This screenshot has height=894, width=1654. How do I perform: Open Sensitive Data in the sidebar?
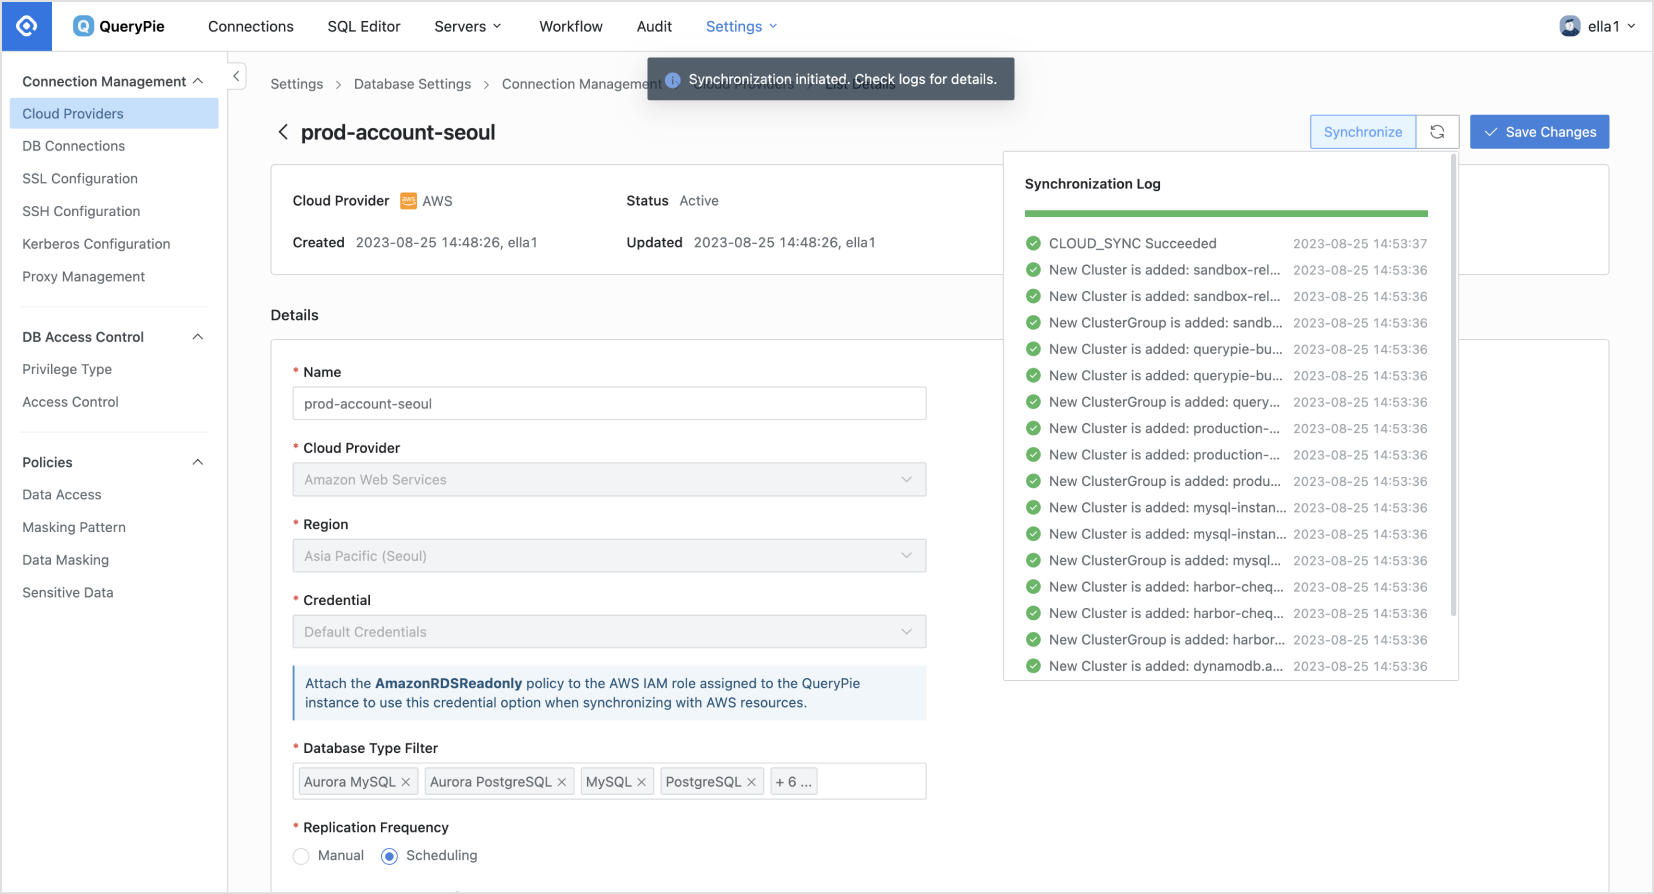68,593
